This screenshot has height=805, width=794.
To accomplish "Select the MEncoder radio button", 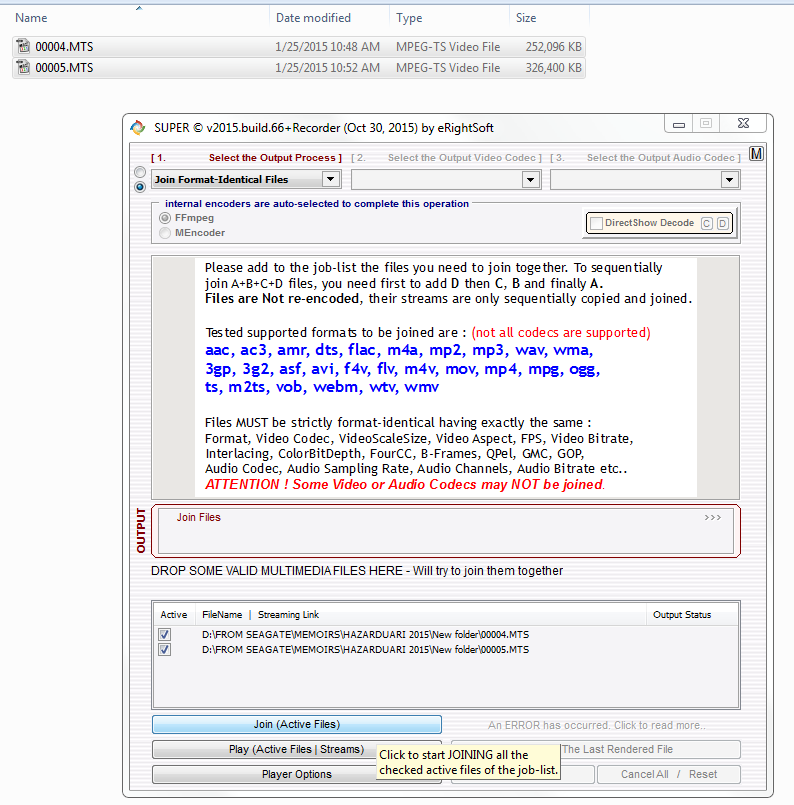I will [x=166, y=233].
